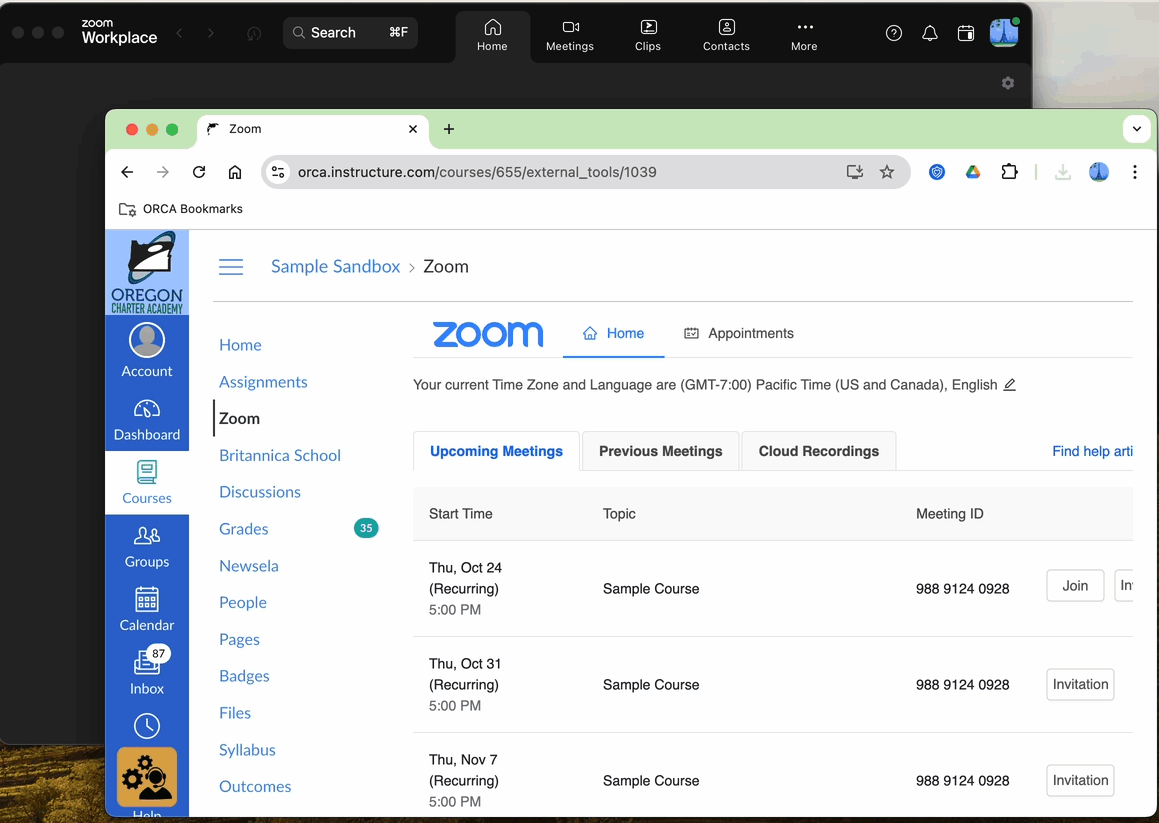Open calendar icon in Zoom Workplace
The height and width of the screenshot is (823, 1159).
(x=966, y=33)
